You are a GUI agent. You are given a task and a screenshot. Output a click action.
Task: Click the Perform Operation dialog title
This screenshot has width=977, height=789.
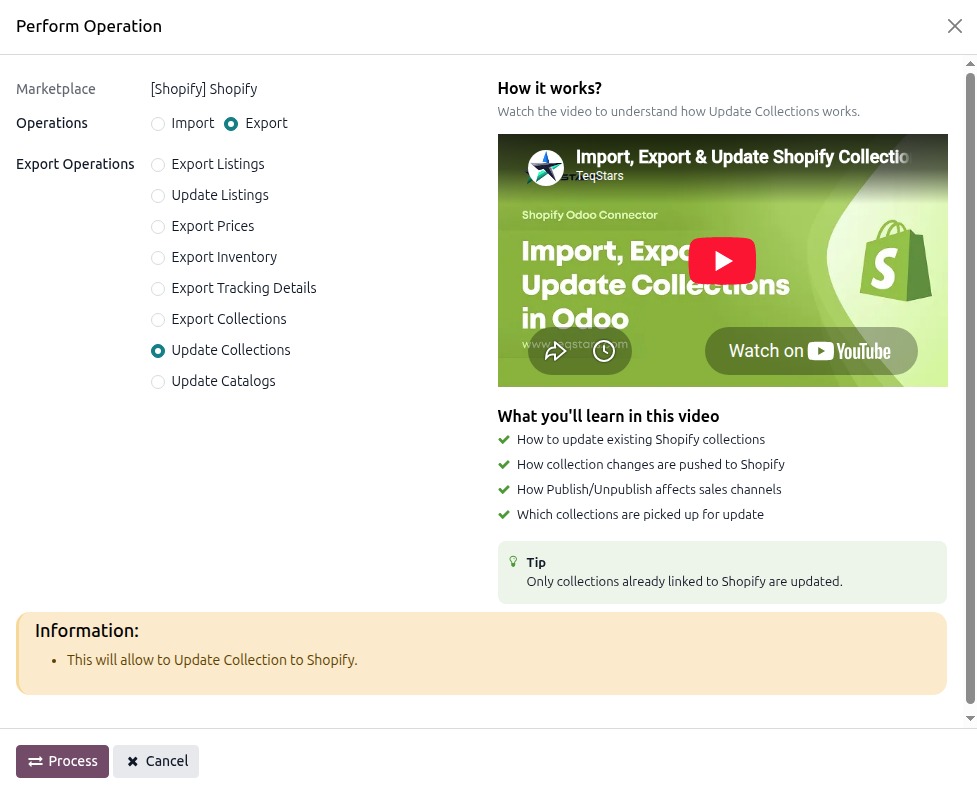tap(88, 26)
